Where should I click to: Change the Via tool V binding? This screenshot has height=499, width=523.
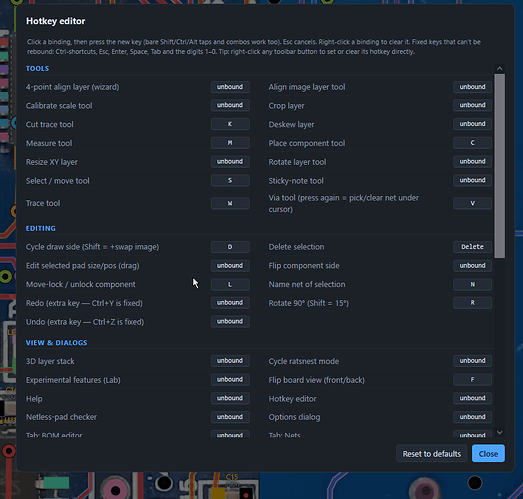[472, 203]
